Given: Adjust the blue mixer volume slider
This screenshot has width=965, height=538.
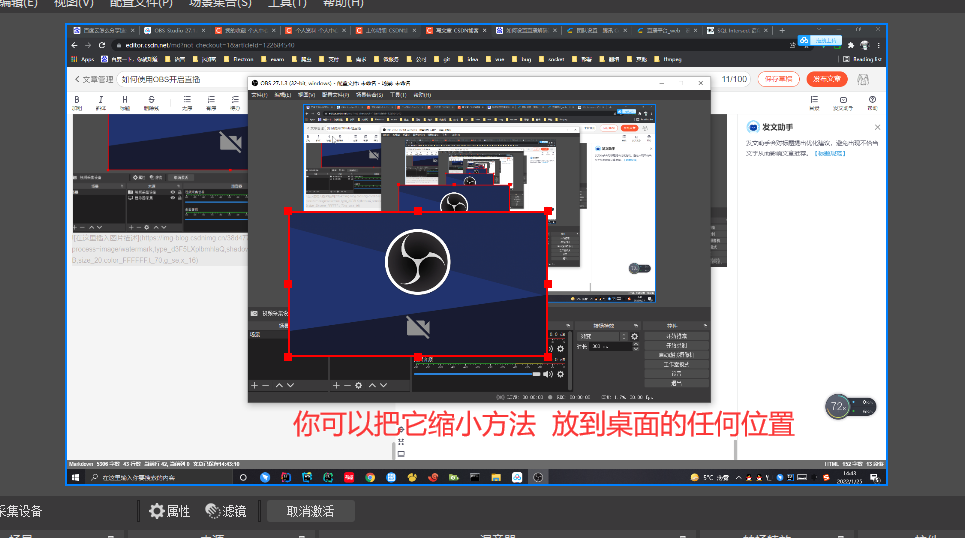Looking at the screenshot, I should [x=477, y=374].
